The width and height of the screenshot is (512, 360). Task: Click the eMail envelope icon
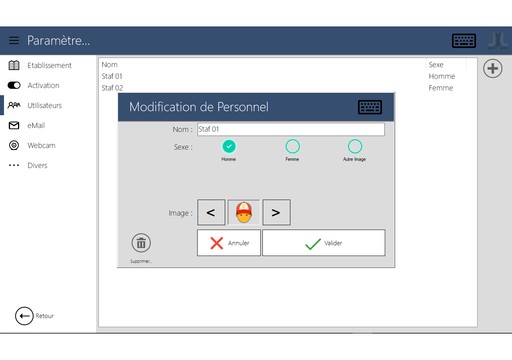pos(14,125)
